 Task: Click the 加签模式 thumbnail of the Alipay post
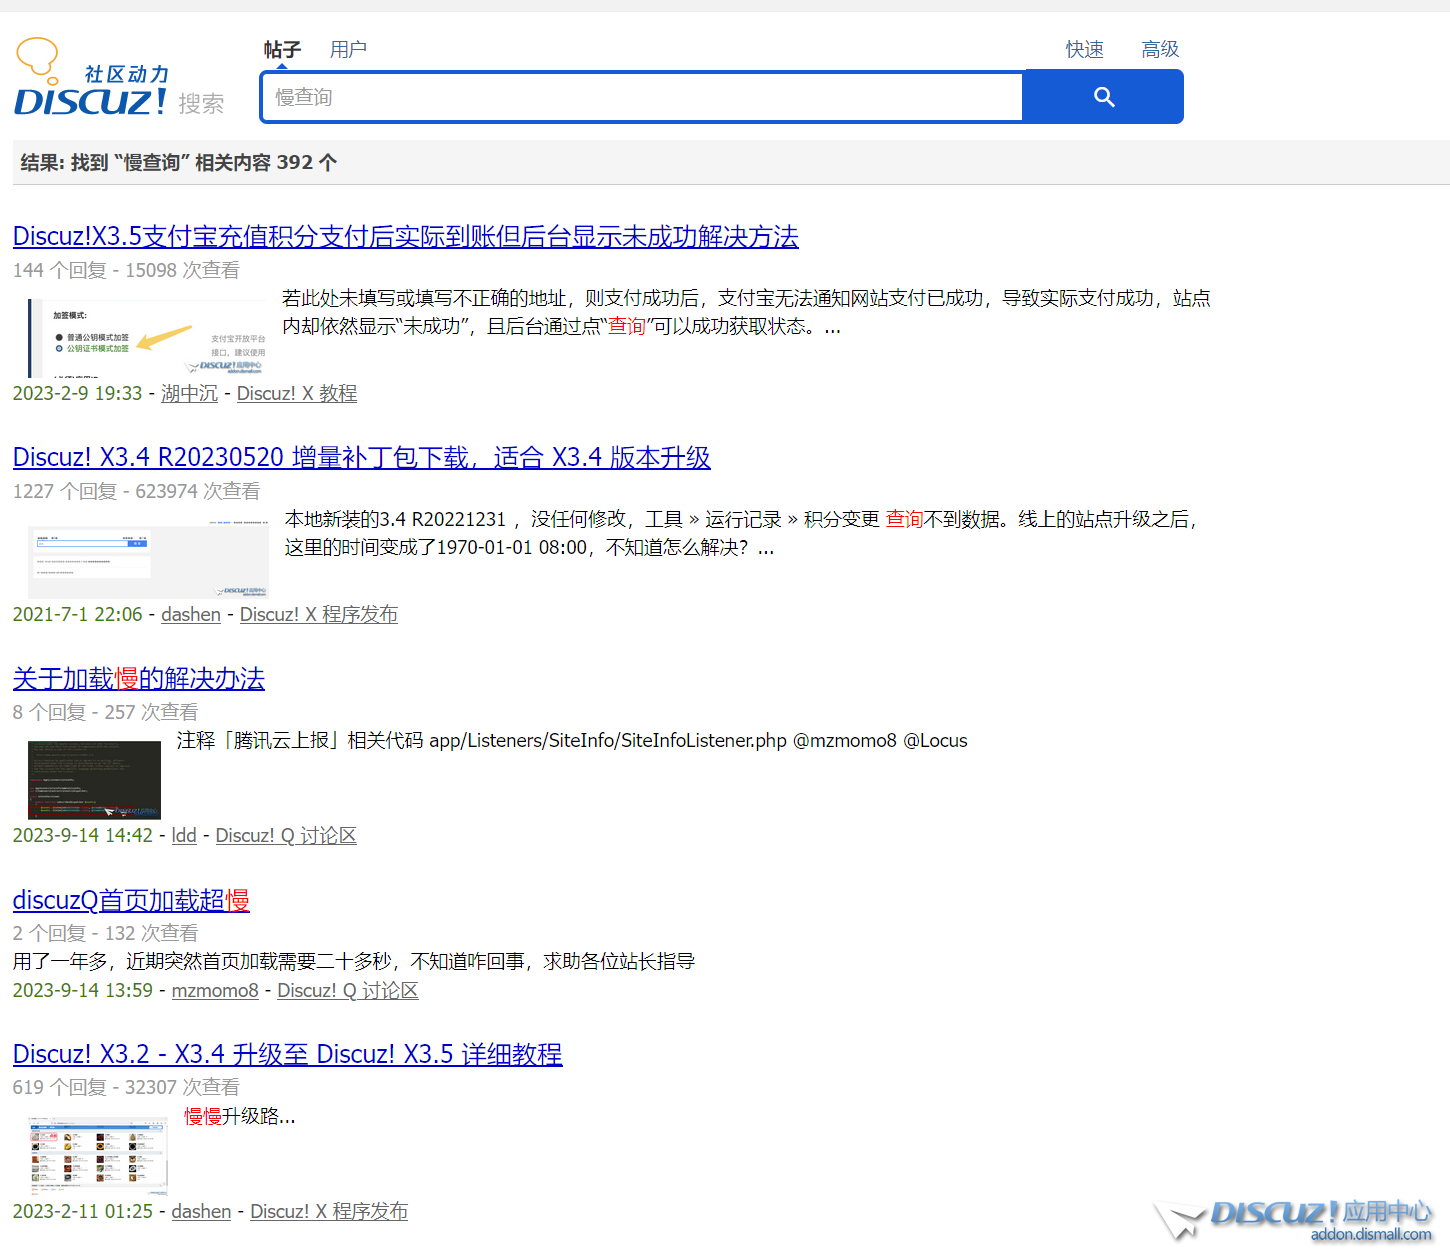pos(148,338)
